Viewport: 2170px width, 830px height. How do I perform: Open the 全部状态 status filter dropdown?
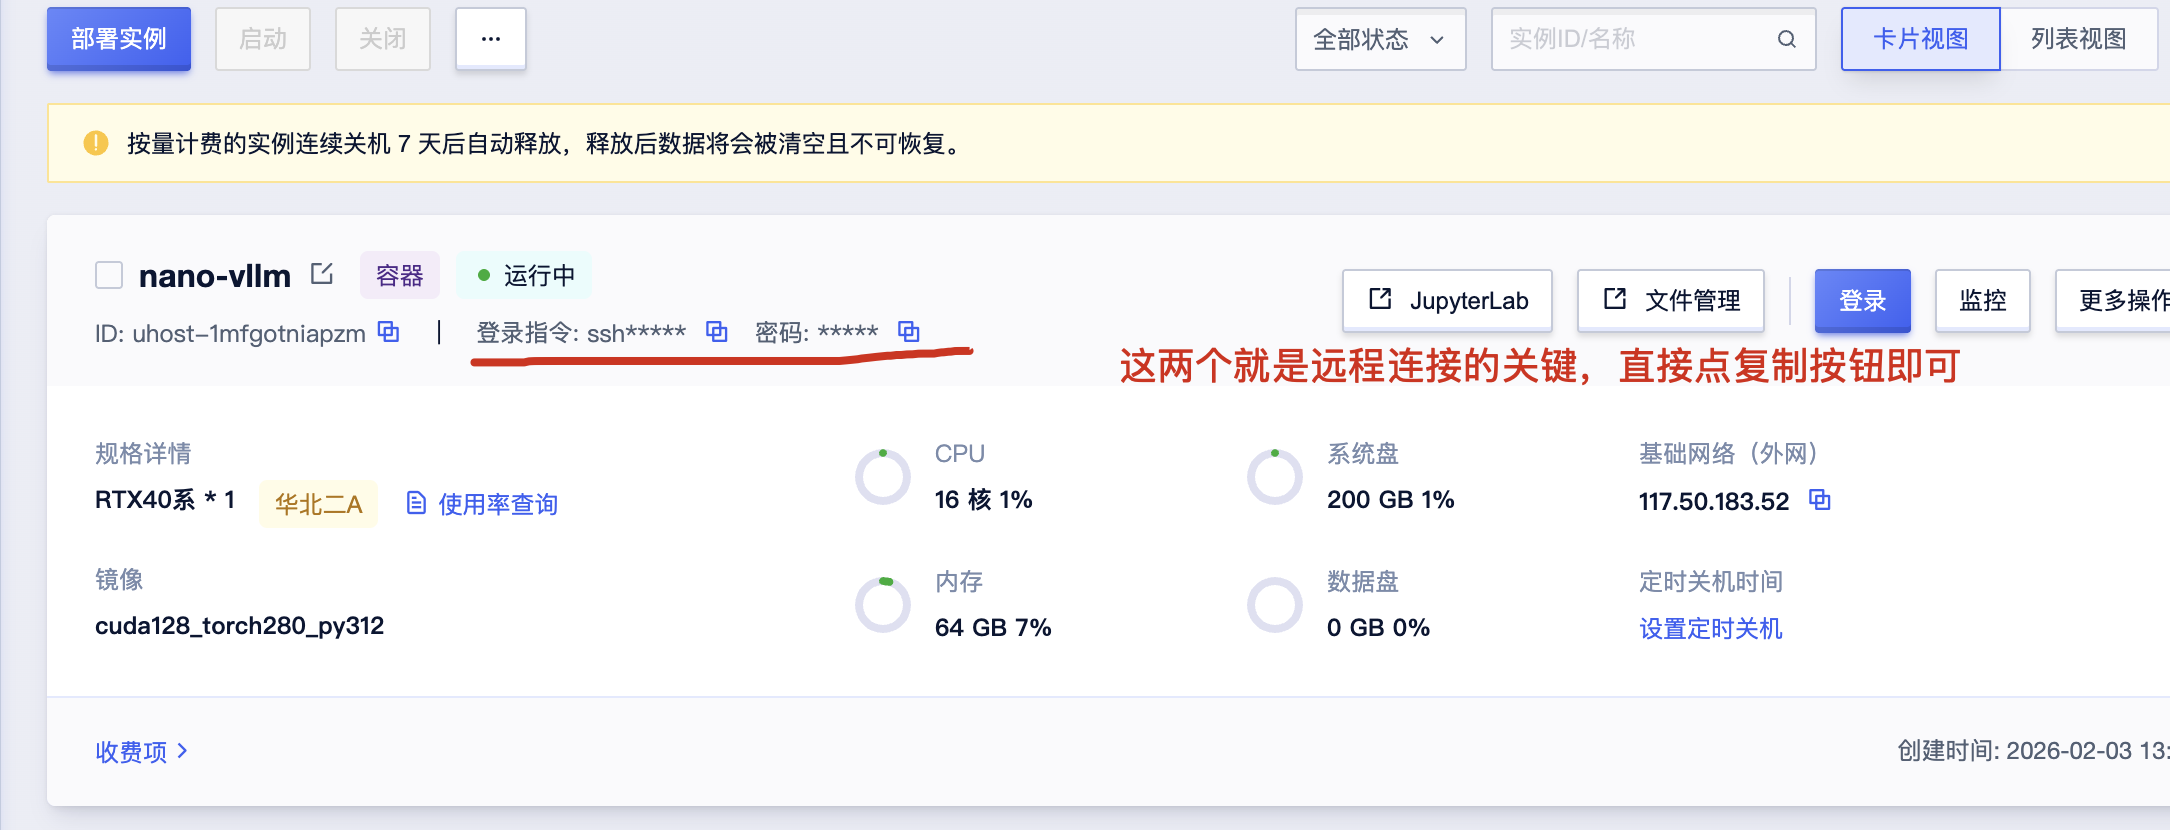click(1379, 39)
